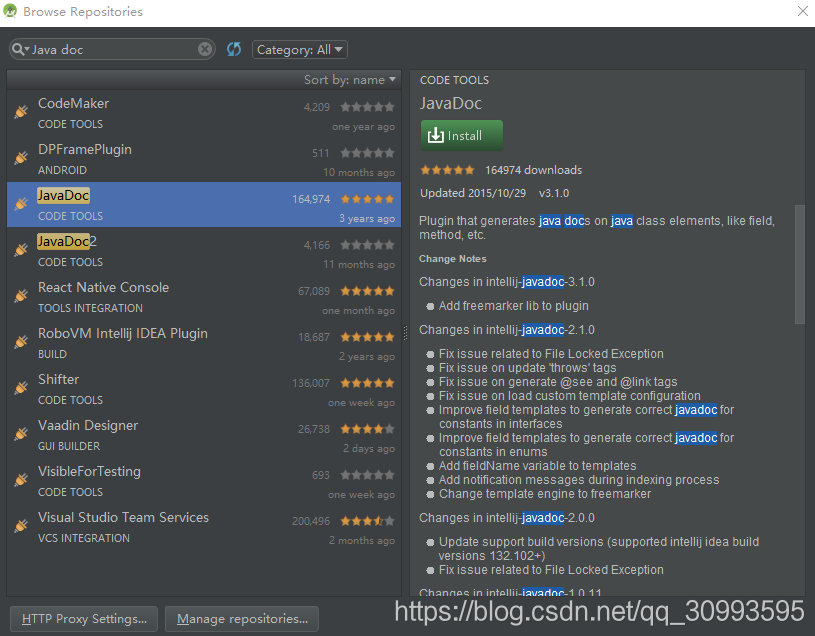Click the Vaadin Designer plug icon
Screen dimensions: 815x636
[x=21, y=433]
